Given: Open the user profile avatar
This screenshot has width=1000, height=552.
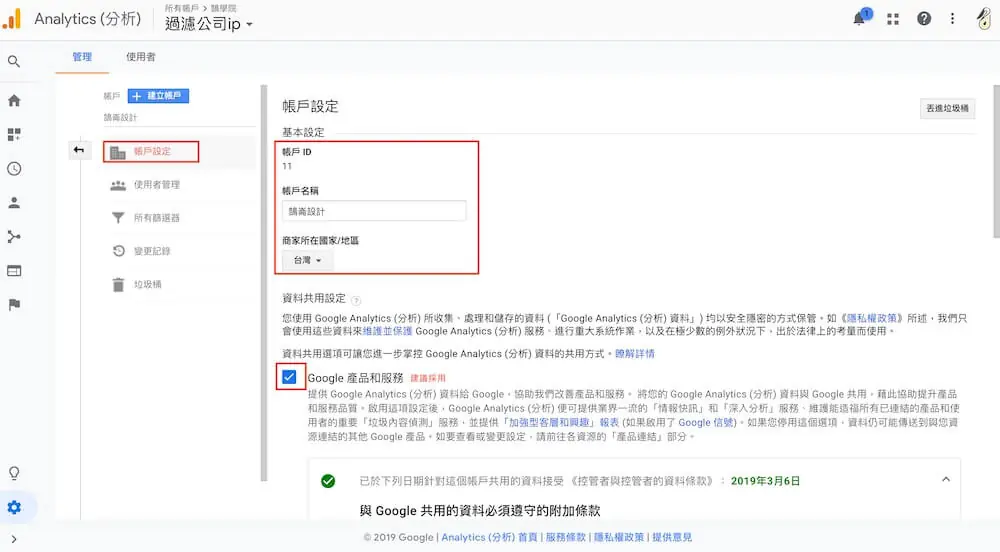Looking at the screenshot, I should tap(984, 18).
